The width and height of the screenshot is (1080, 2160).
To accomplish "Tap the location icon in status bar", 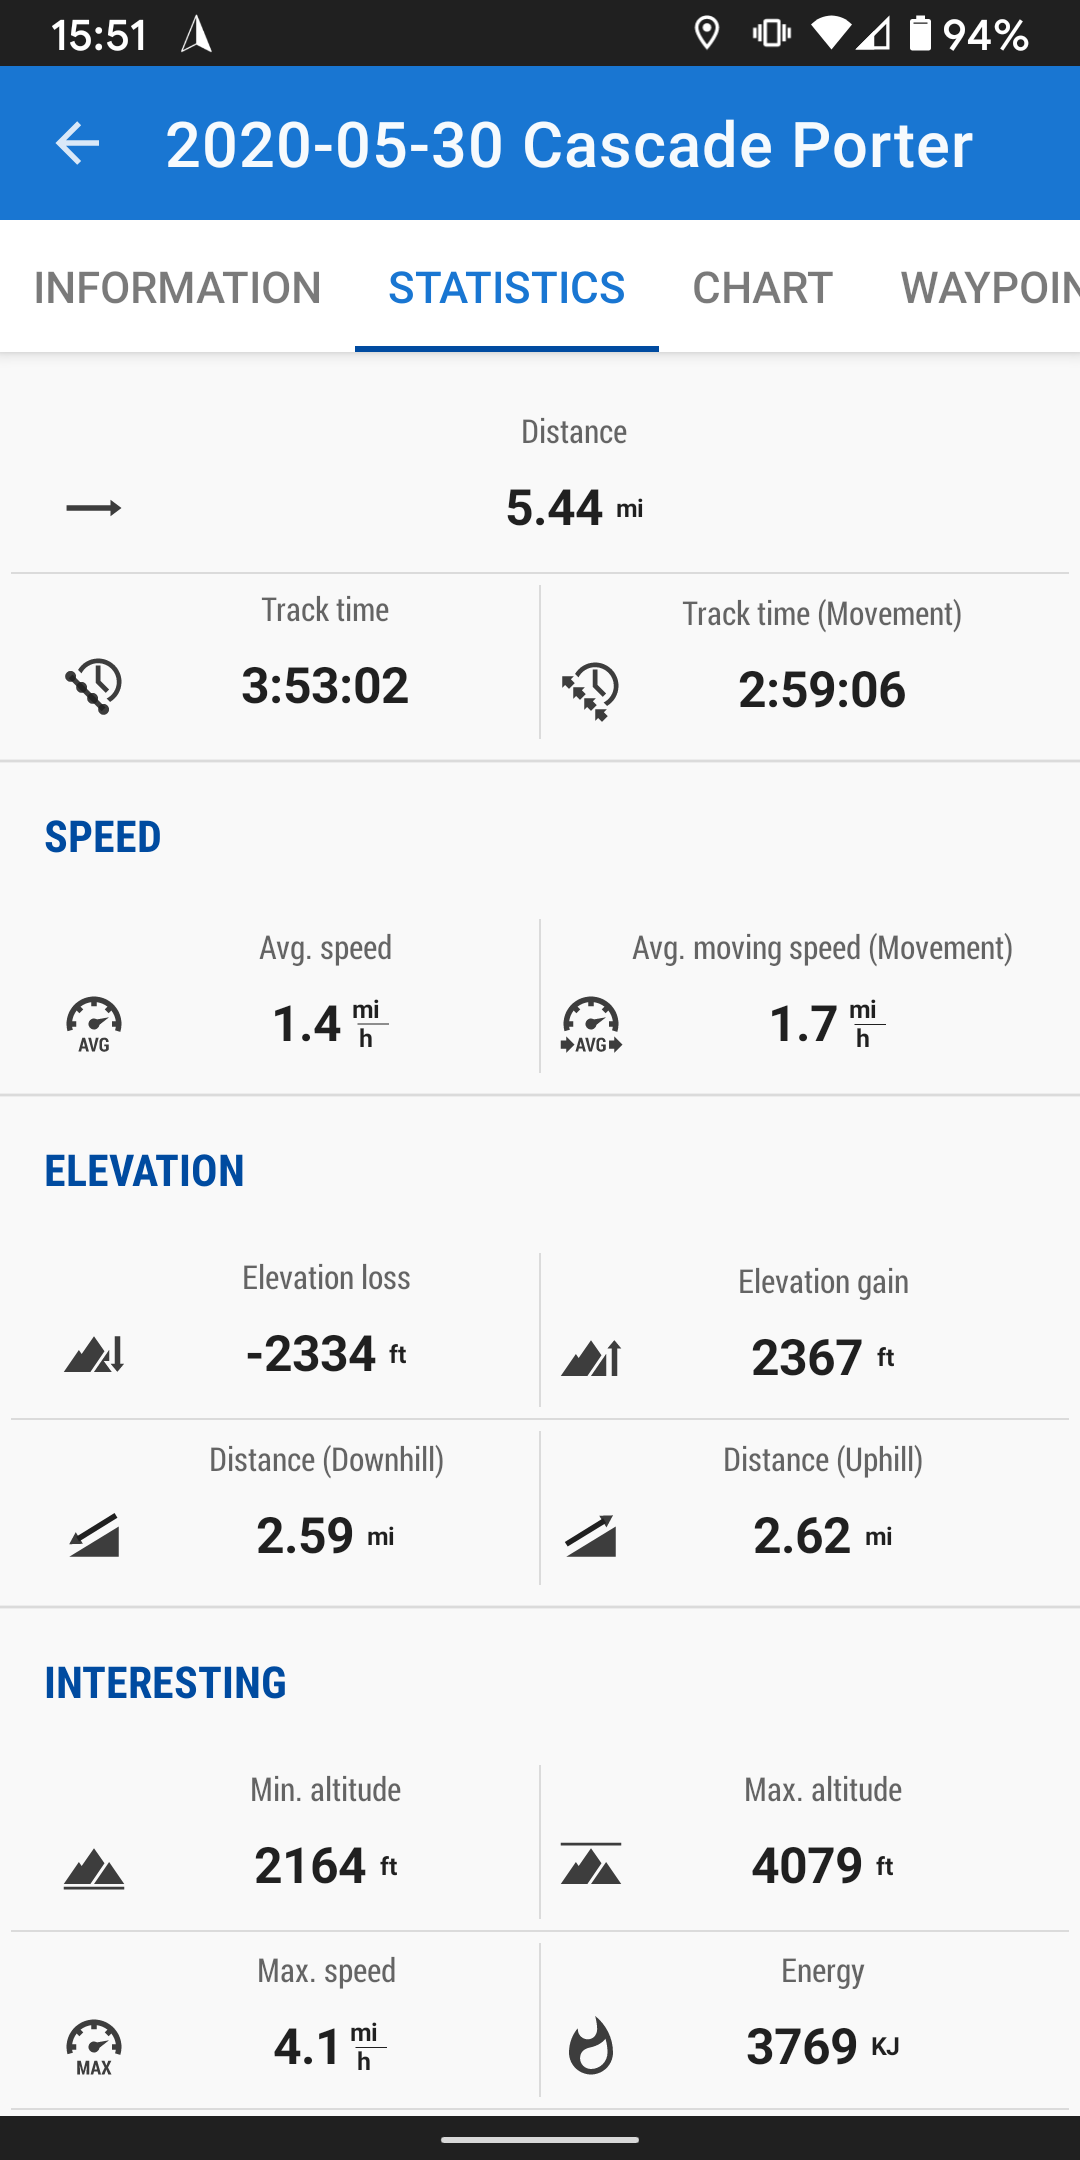I will click(707, 34).
